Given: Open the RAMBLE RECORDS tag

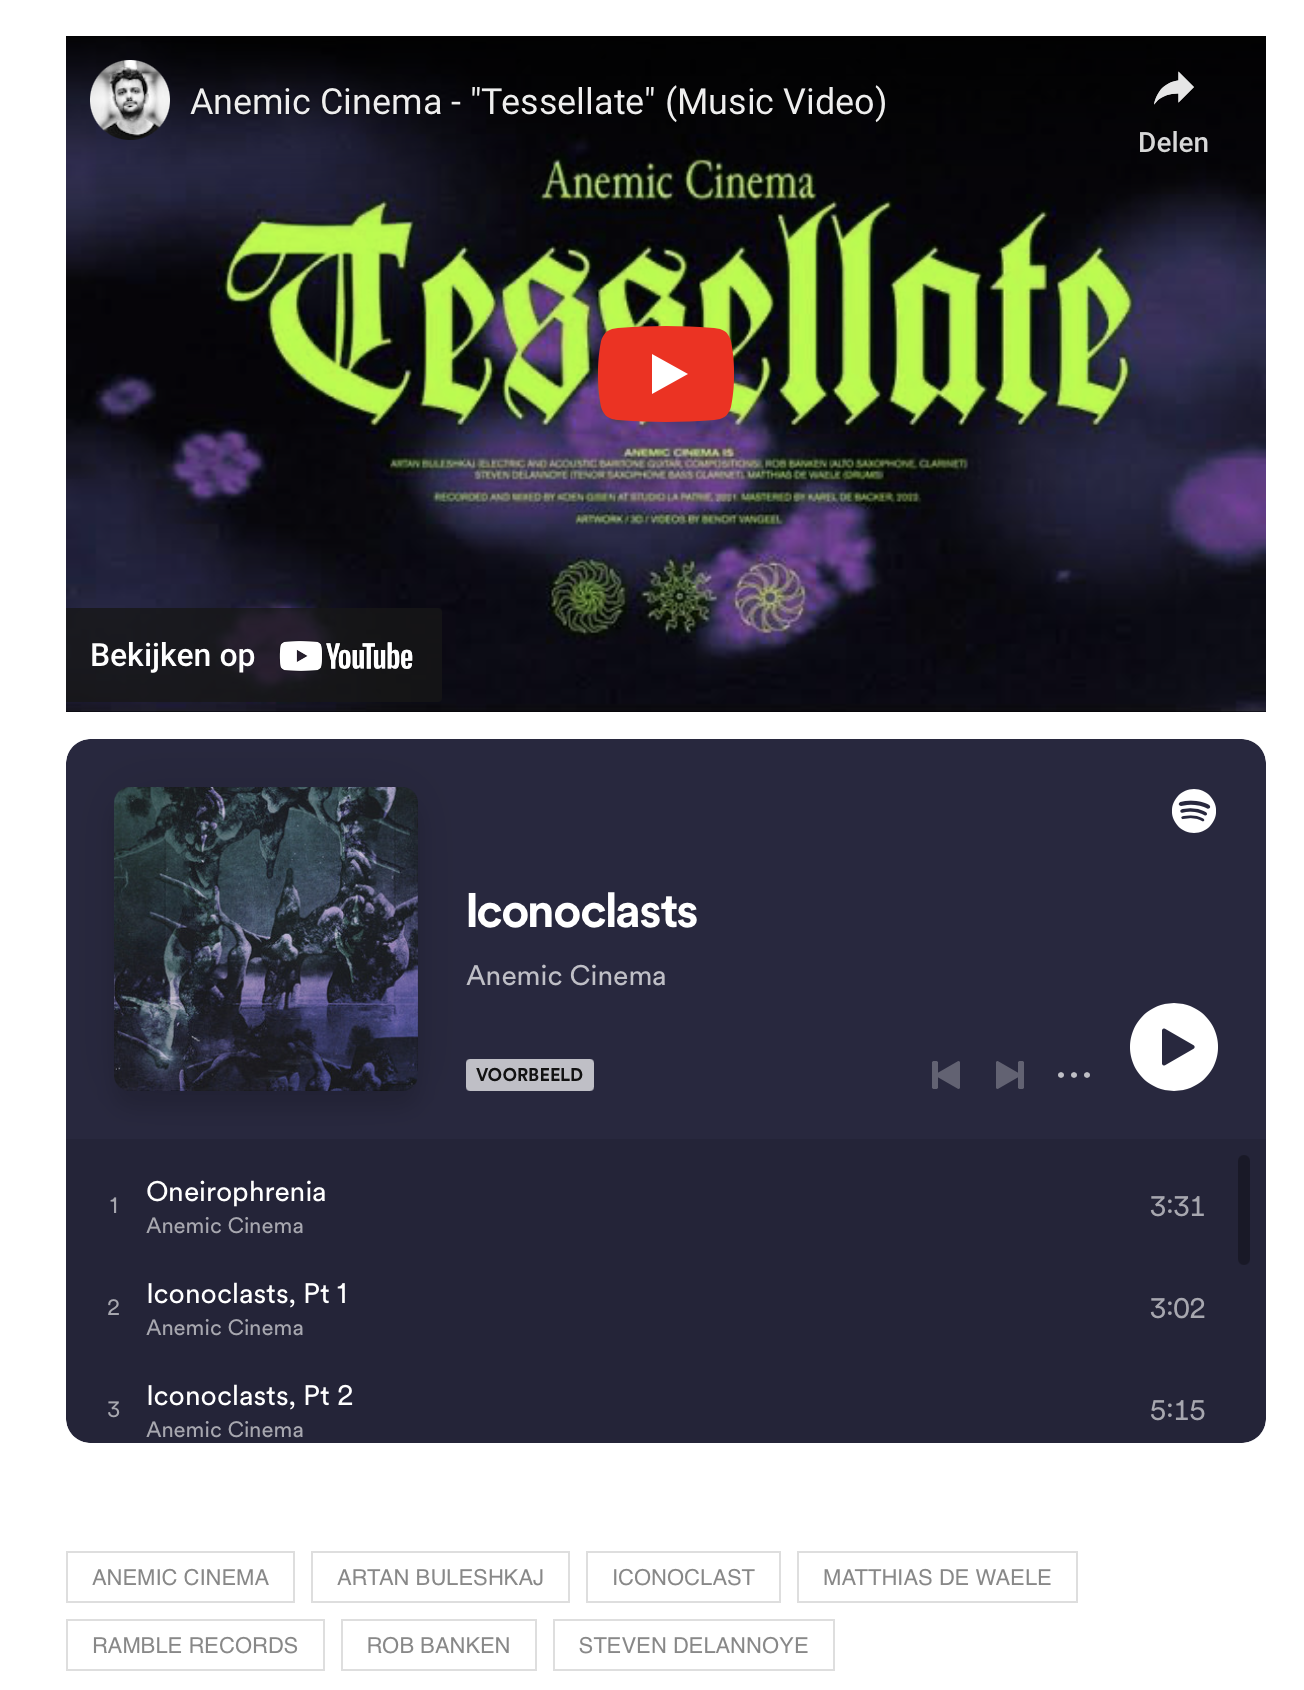Looking at the screenshot, I should tap(195, 1645).
